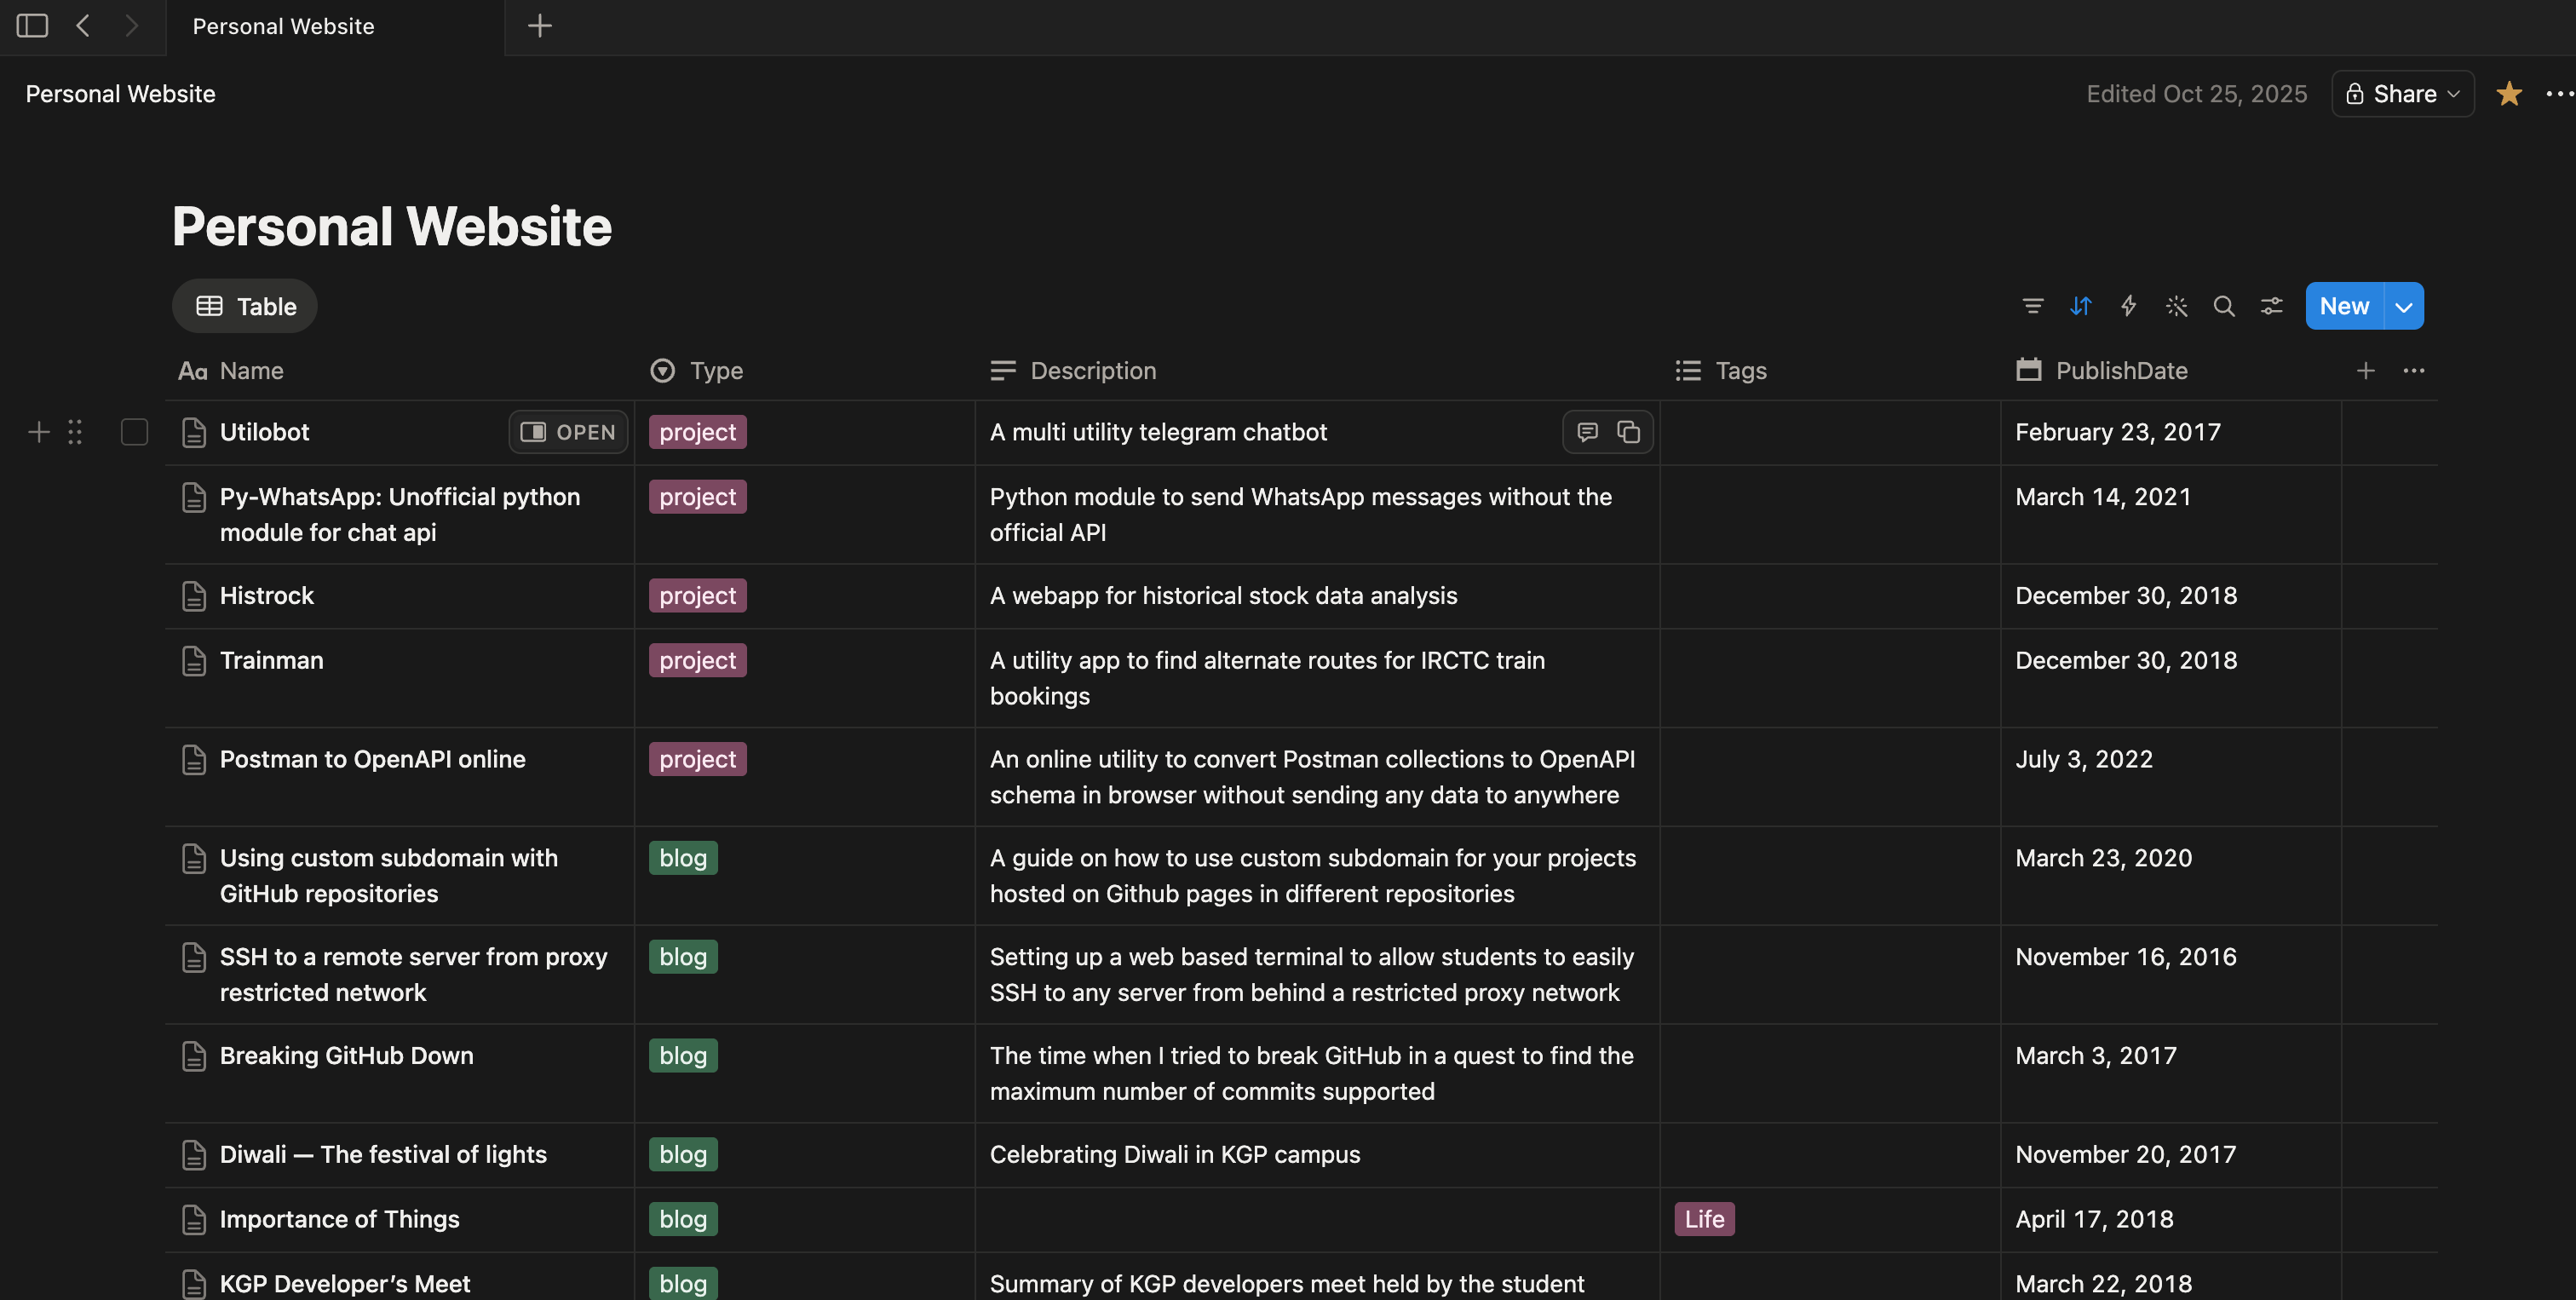
Task: Click the comment icon on Utilobot description
Action: coord(1587,432)
